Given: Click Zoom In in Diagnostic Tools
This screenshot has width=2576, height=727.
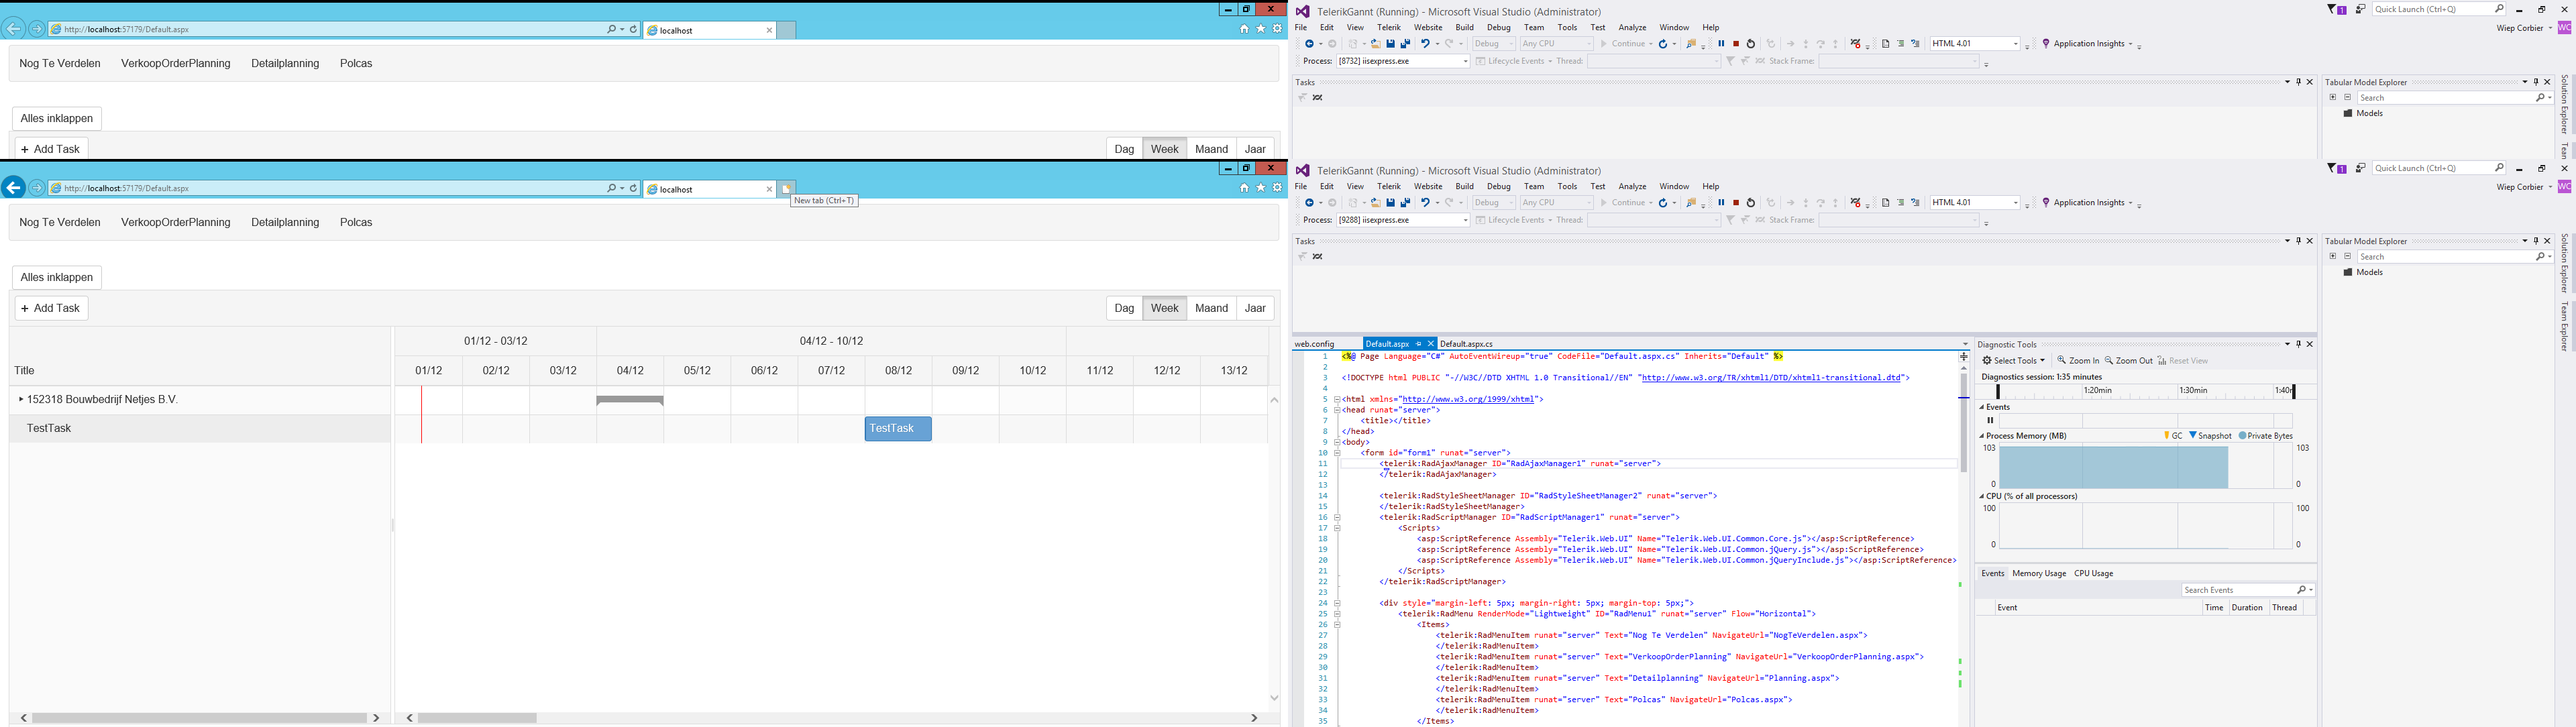Looking at the screenshot, I should pyautogui.click(x=2078, y=361).
